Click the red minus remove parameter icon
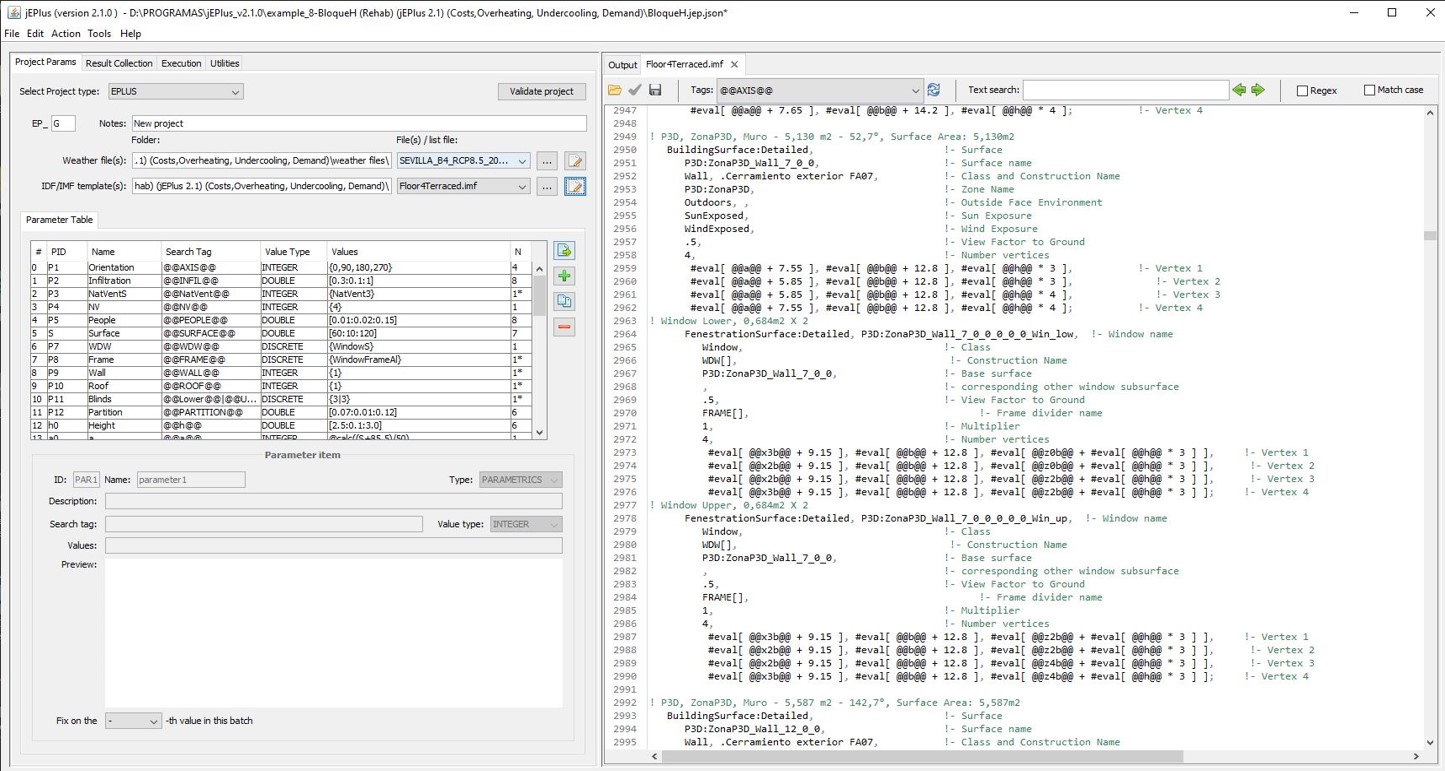Viewport: 1445px width, 771px height. coord(564,327)
